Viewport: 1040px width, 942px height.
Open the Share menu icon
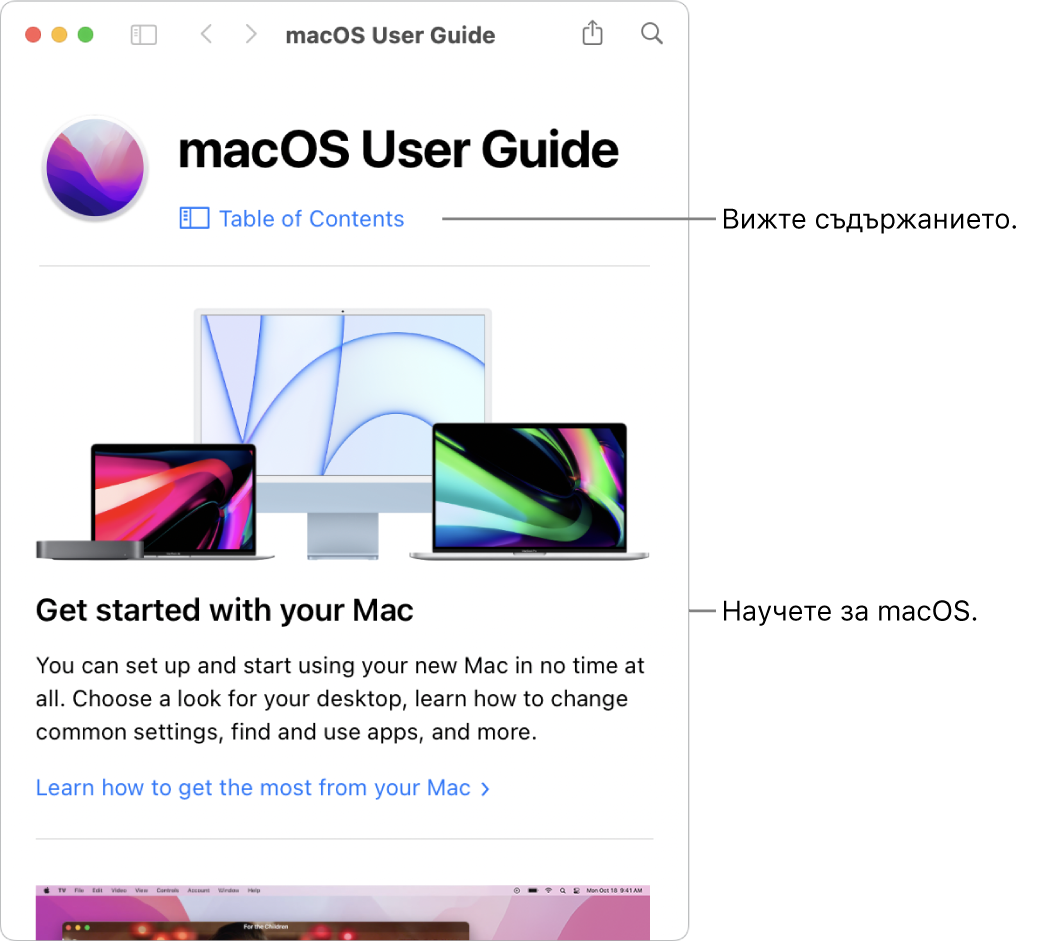[592, 33]
